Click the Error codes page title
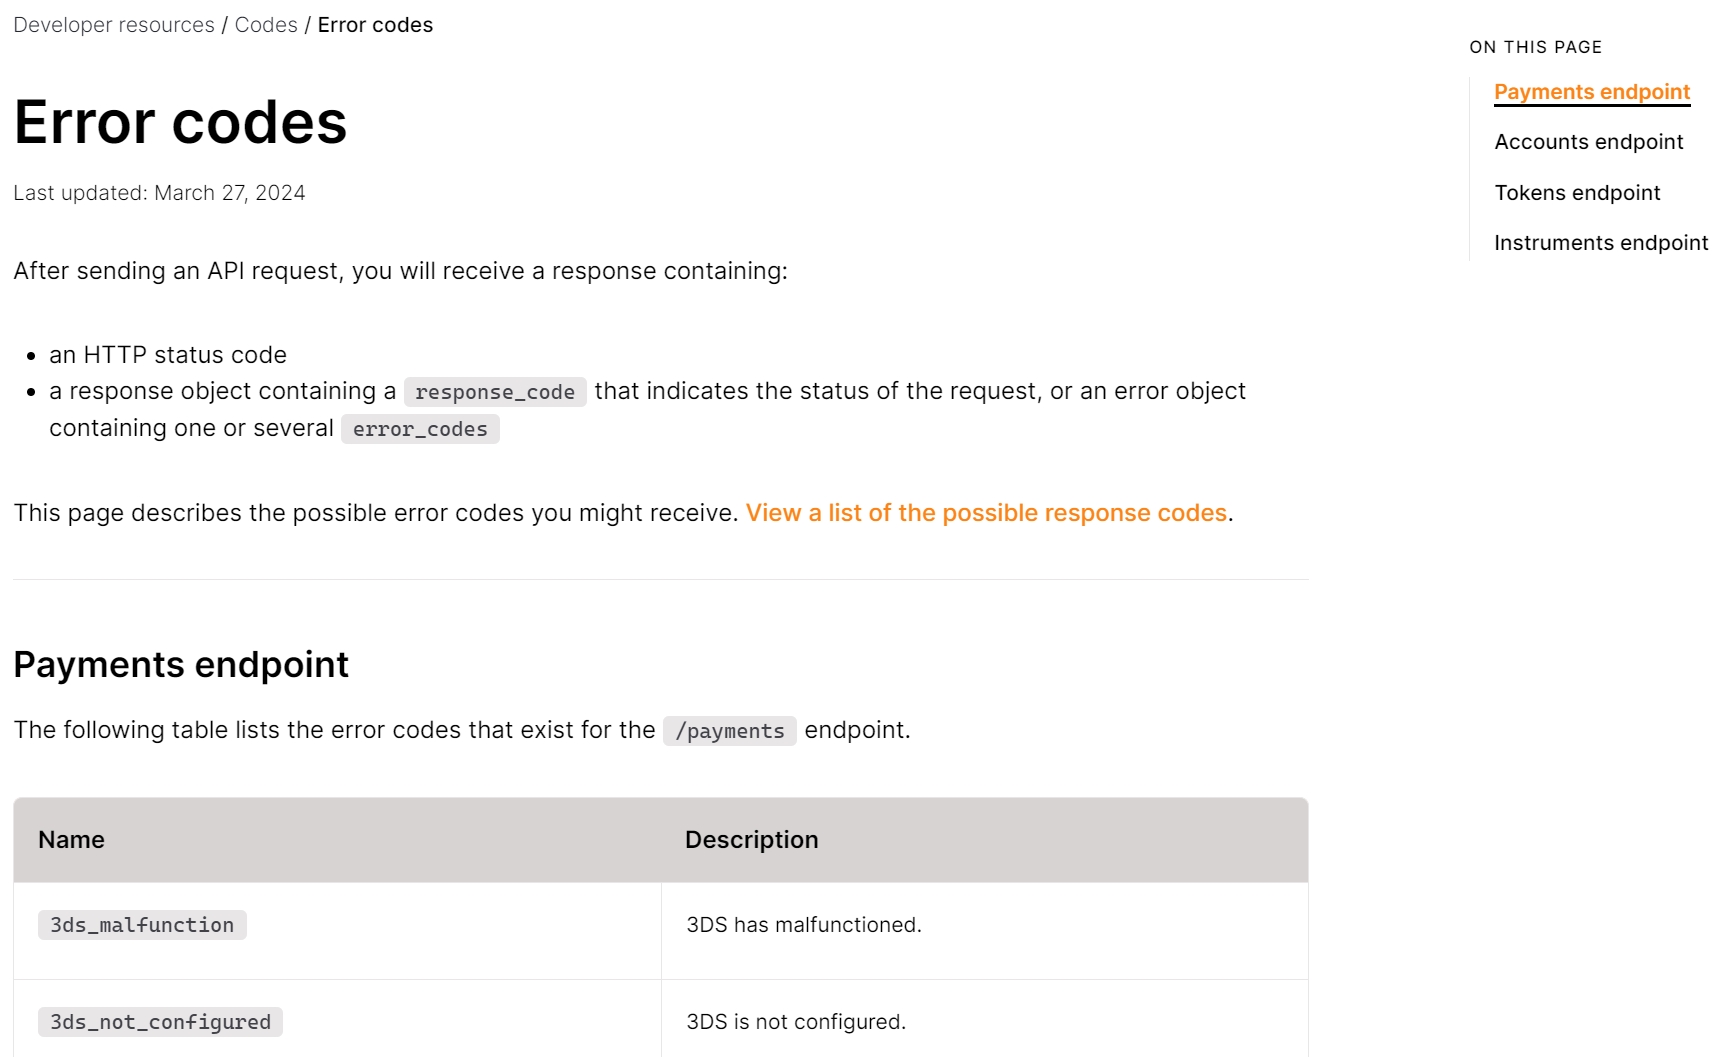The height and width of the screenshot is (1057, 1728). click(x=180, y=123)
